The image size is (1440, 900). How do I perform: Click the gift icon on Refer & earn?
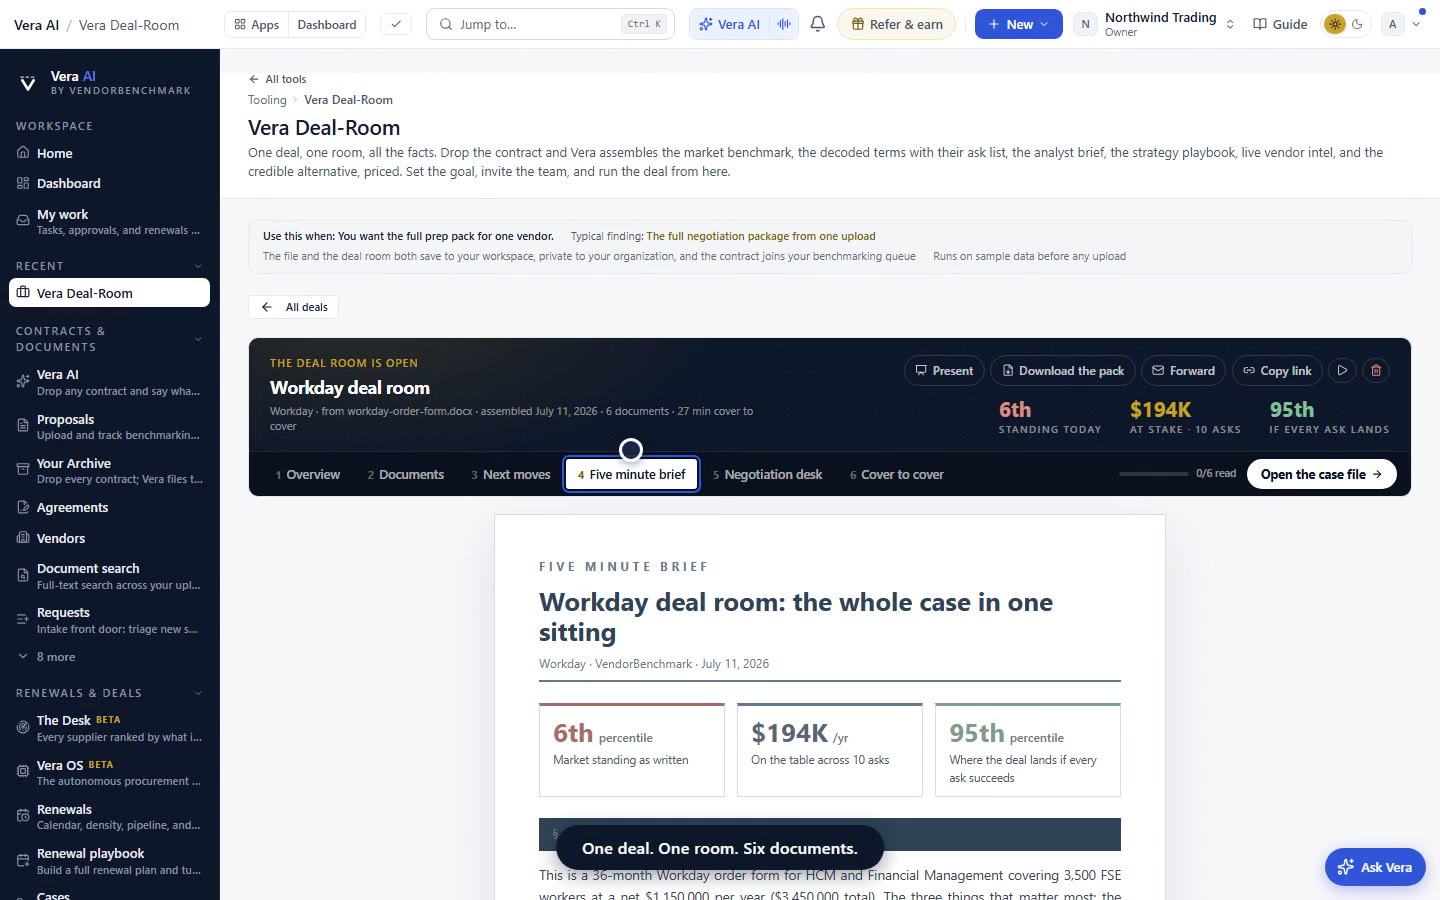coord(858,24)
